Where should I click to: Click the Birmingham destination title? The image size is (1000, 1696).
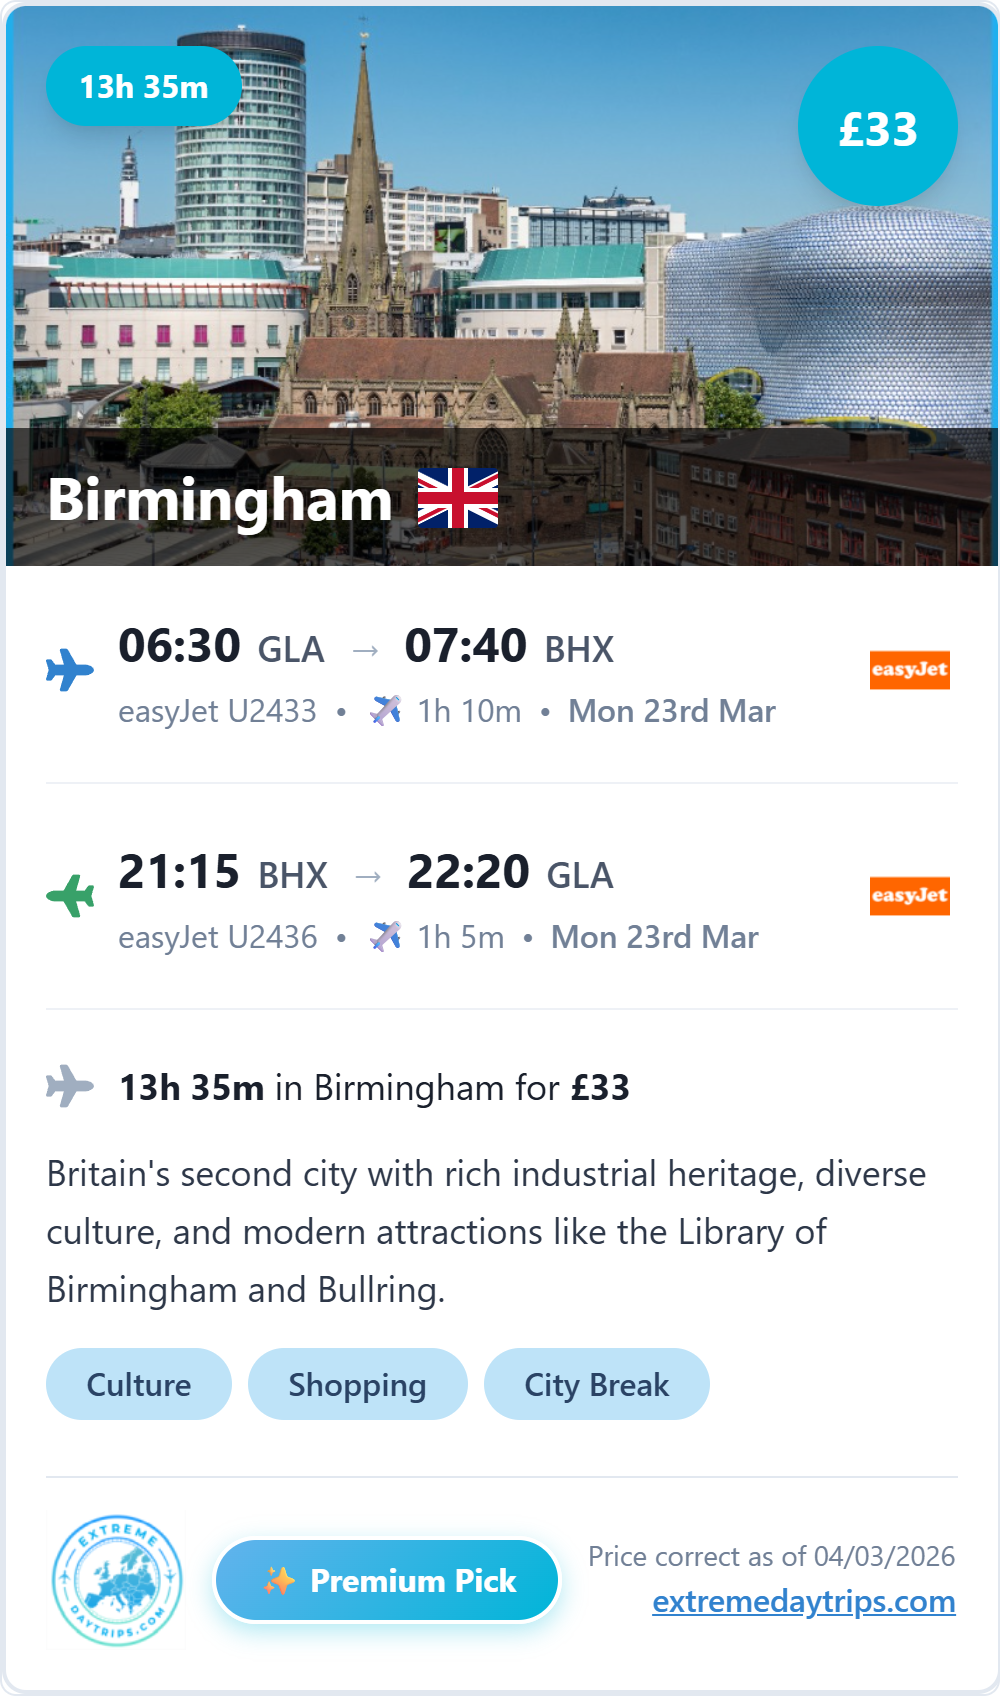coord(220,499)
